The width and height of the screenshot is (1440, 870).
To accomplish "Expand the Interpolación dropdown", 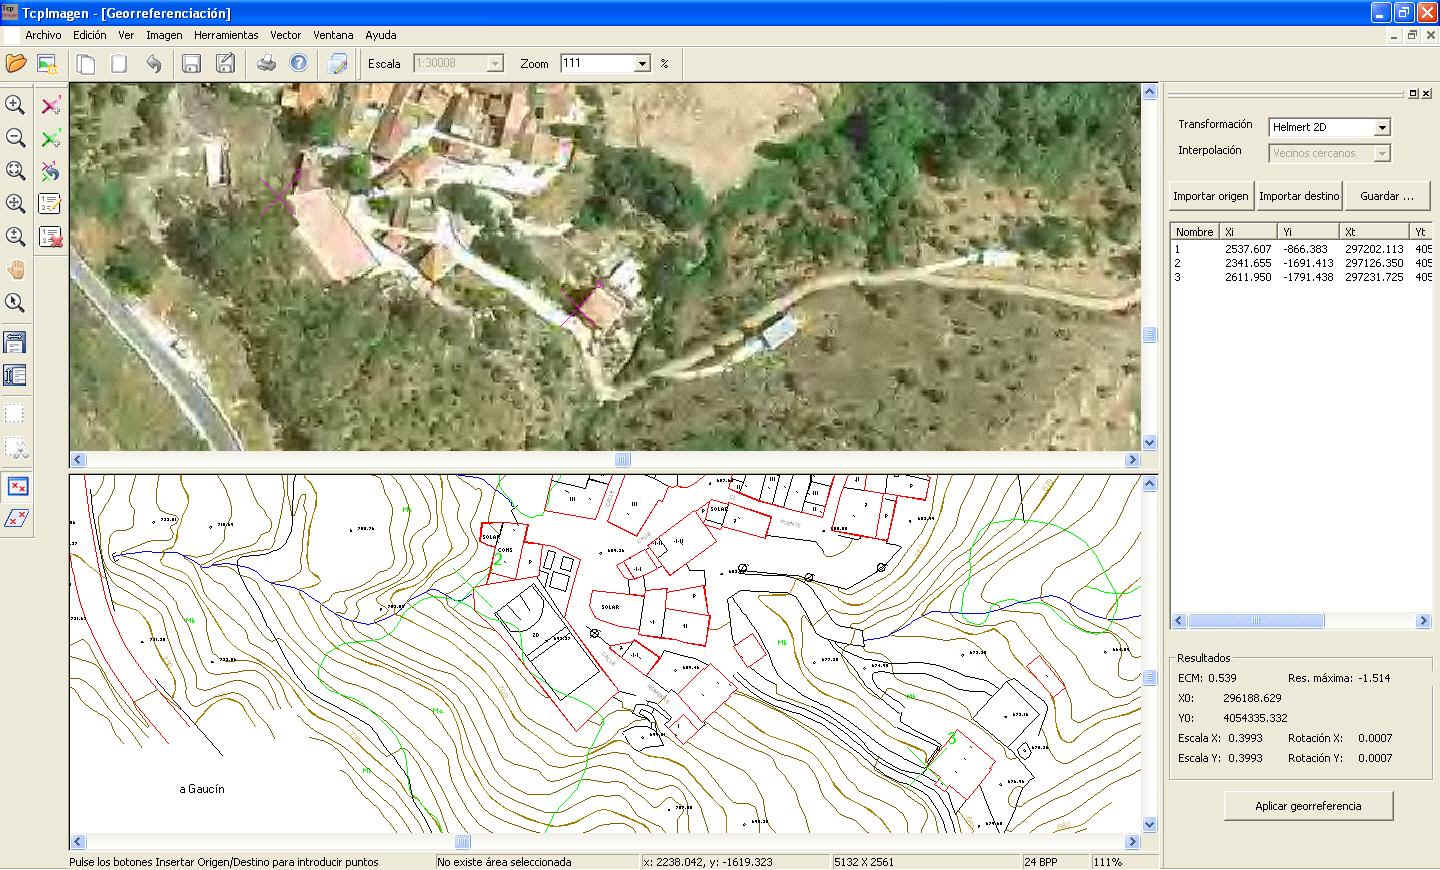I will point(1382,154).
